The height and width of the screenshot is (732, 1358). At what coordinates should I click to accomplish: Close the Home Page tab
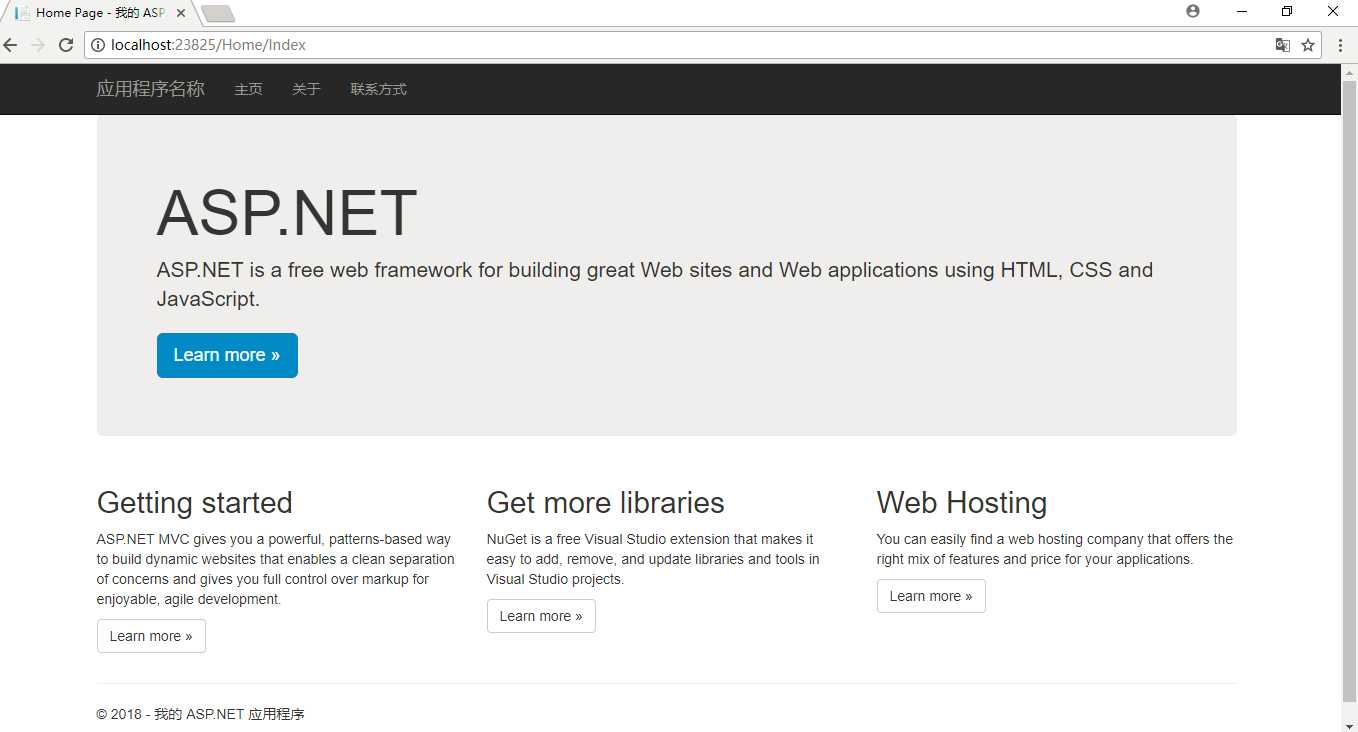tap(181, 13)
